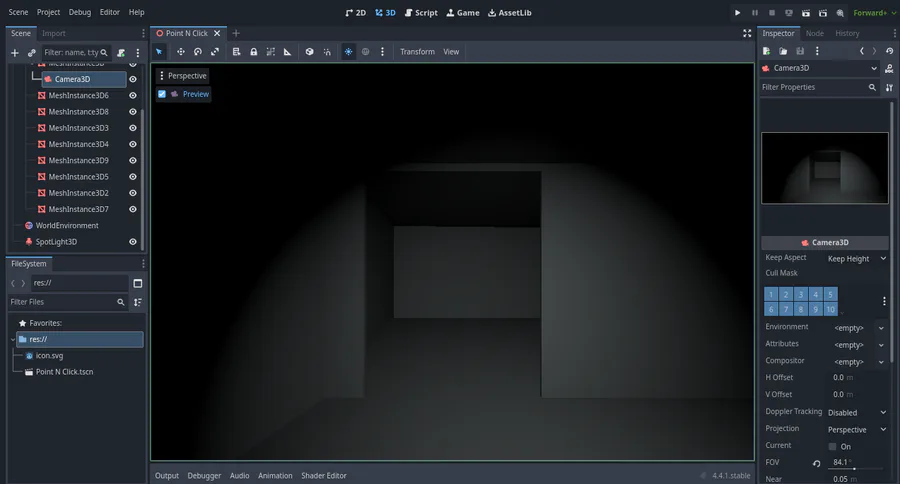Collapse the res:// folder tree arrow
Screen dimensions: 900x484
pyautogui.click(x=13, y=339)
